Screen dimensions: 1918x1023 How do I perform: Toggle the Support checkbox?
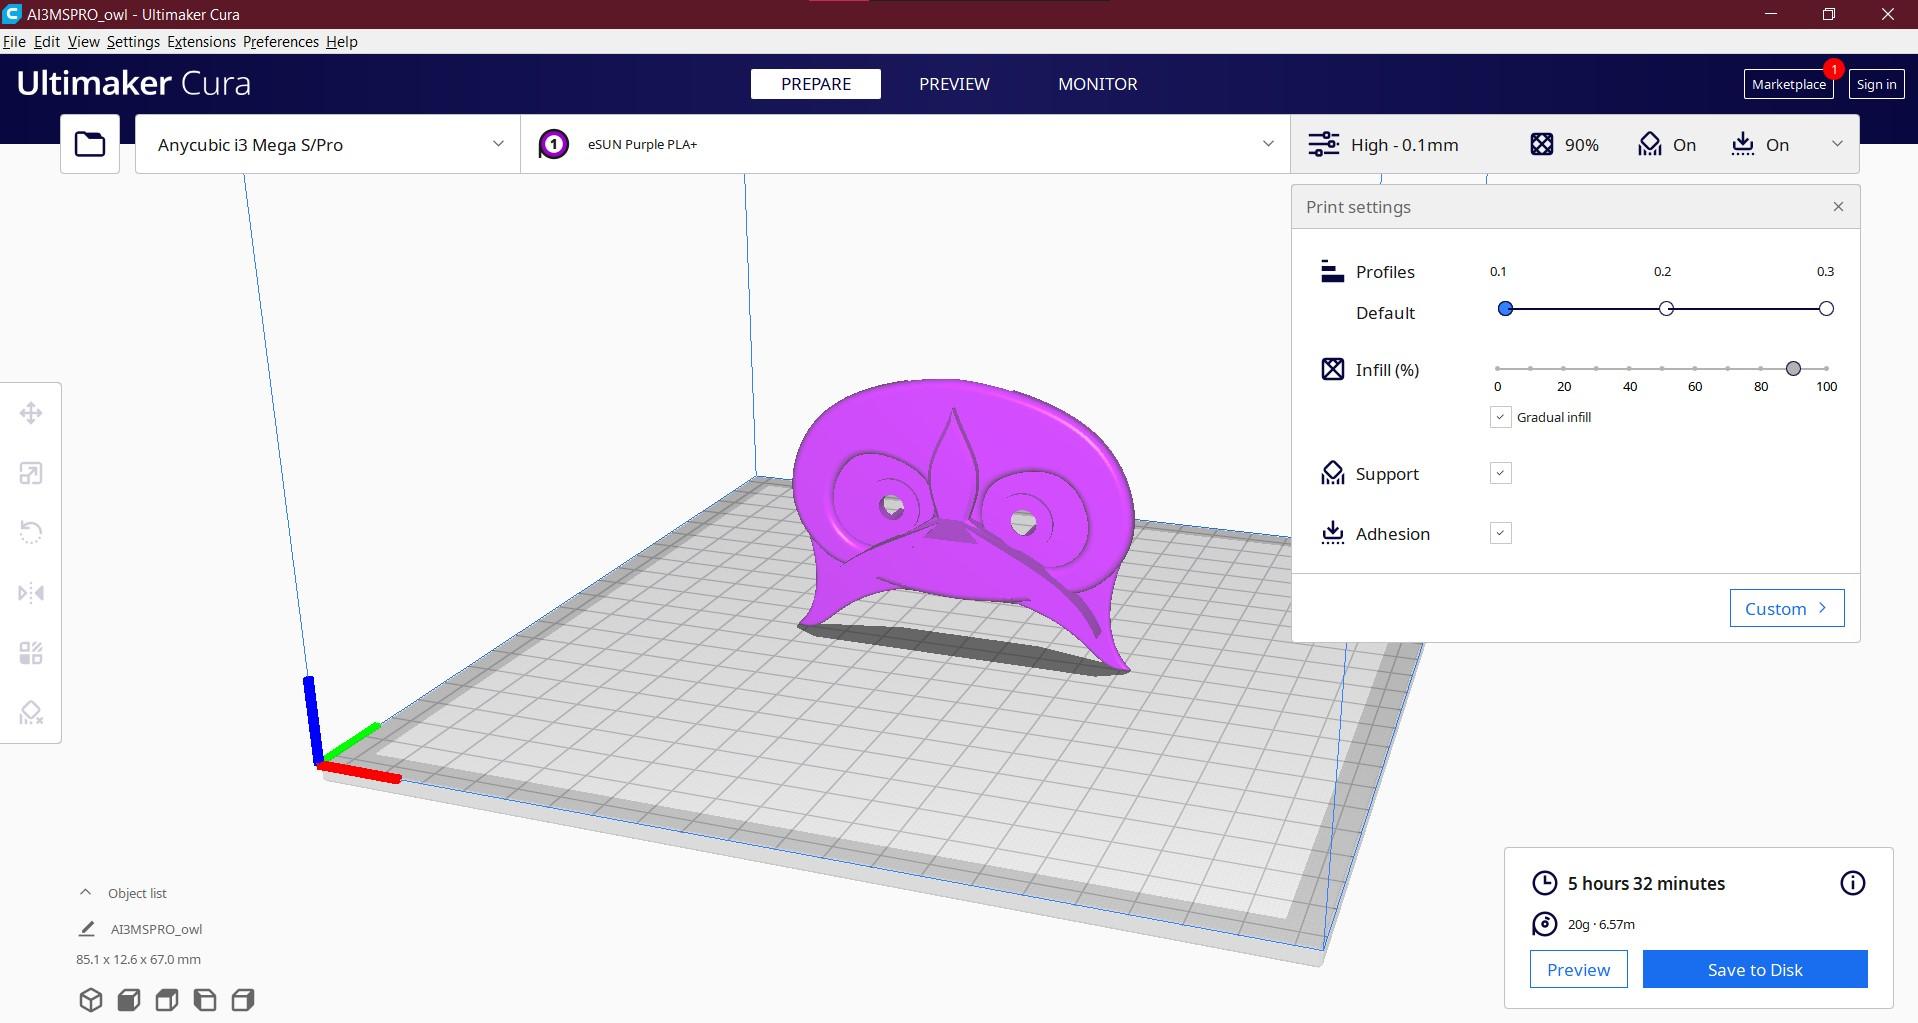coord(1500,473)
